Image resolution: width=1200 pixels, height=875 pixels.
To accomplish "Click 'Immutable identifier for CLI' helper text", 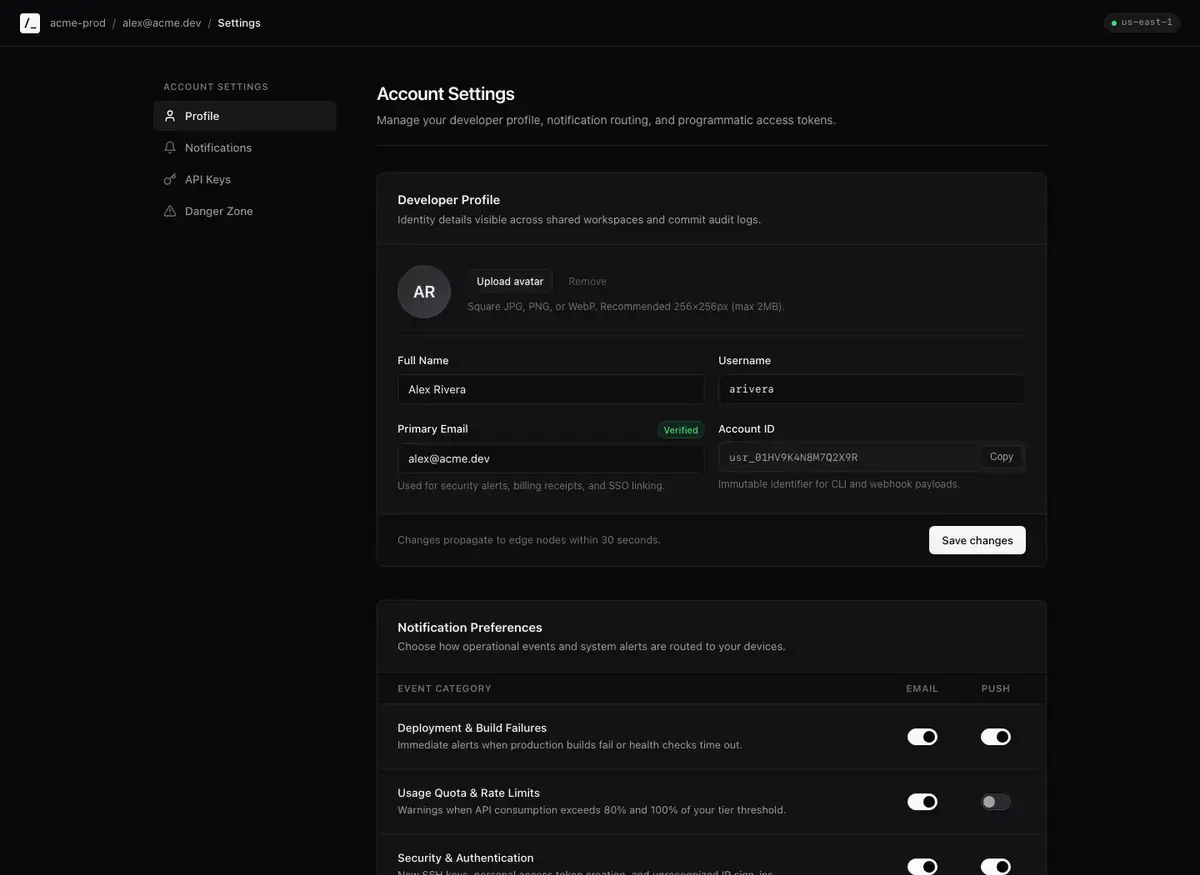I will (x=839, y=484).
